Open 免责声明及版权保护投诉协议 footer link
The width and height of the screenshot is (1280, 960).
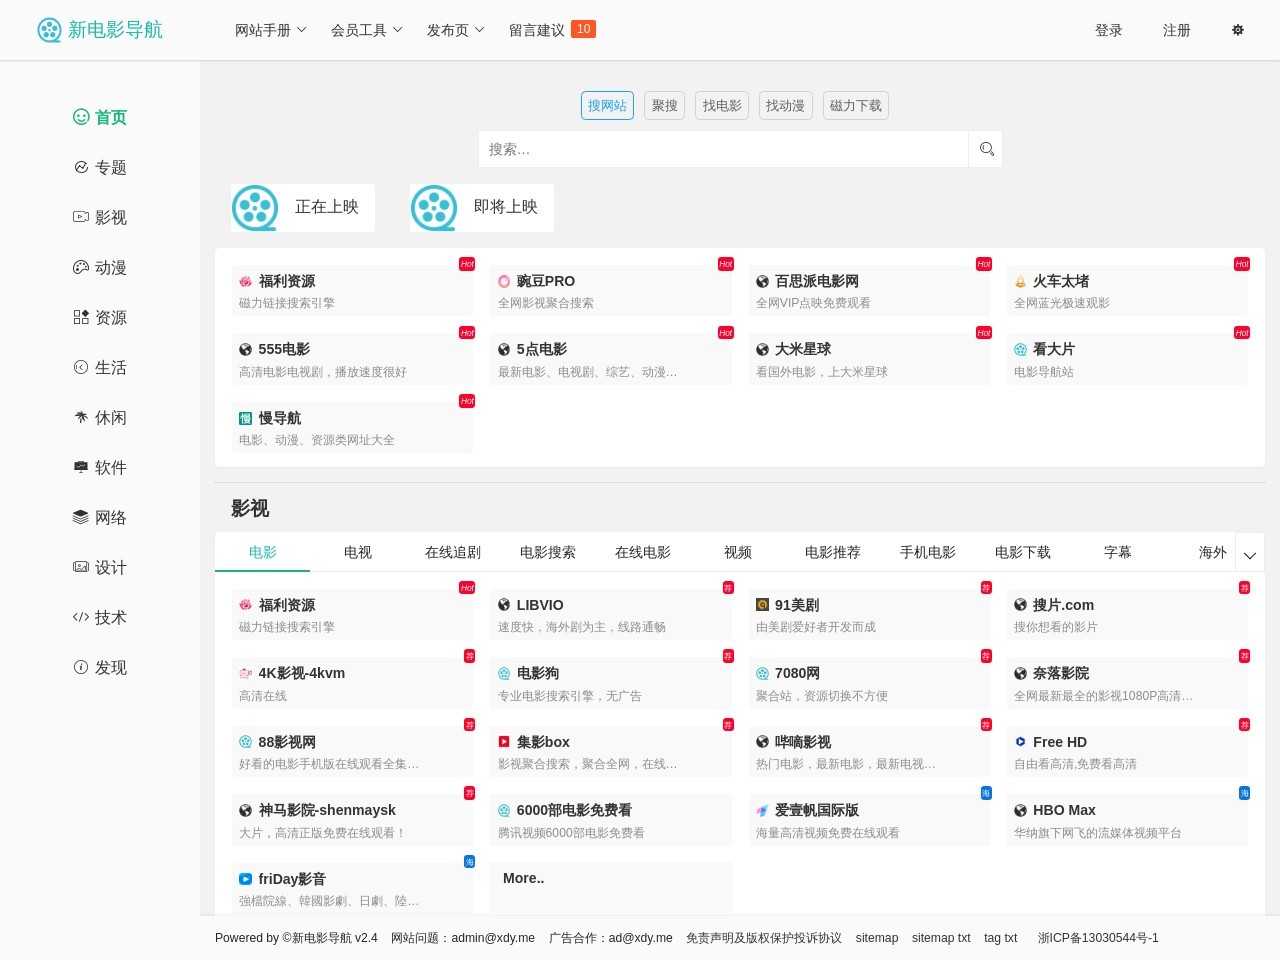[764, 938]
